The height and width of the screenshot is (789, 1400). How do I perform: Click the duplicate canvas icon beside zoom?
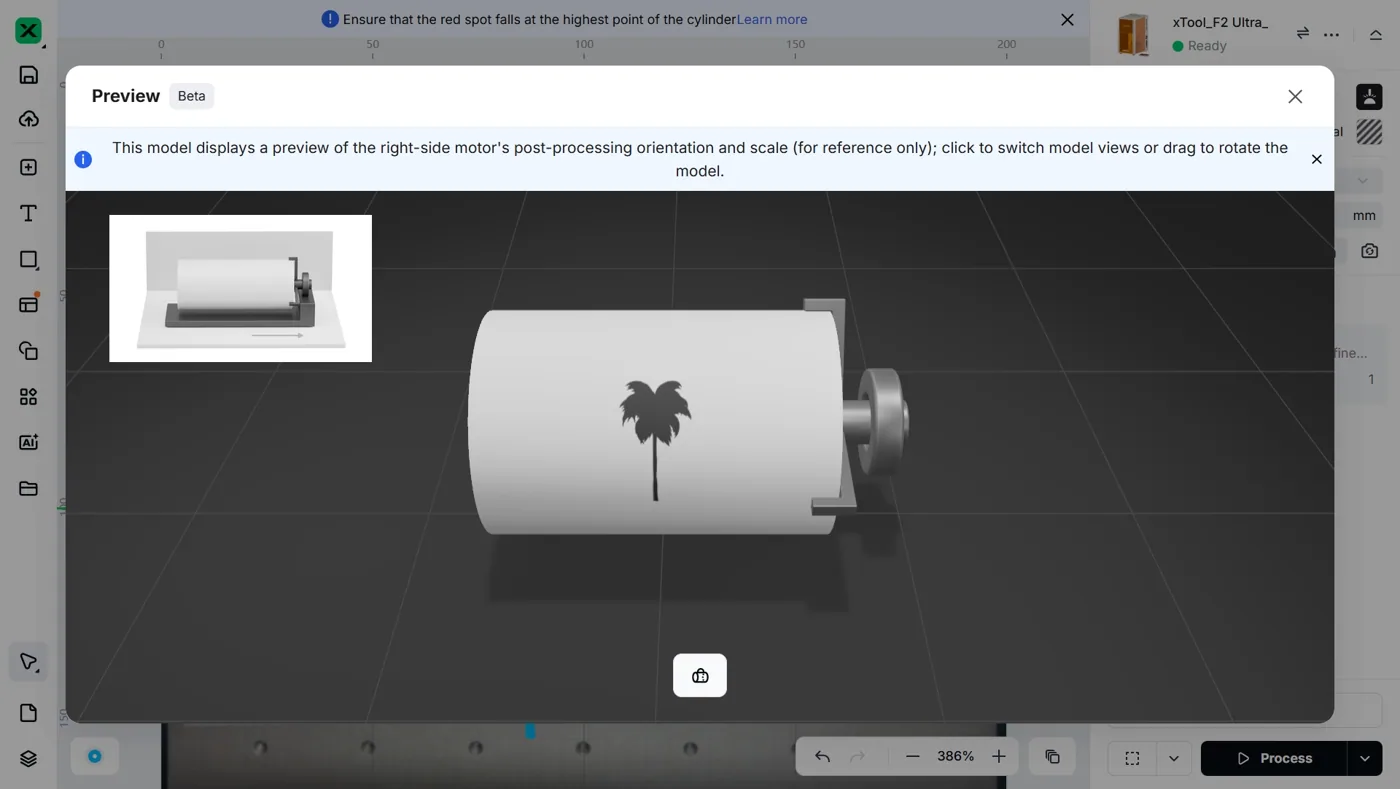pyautogui.click(x=1052, y=757)
